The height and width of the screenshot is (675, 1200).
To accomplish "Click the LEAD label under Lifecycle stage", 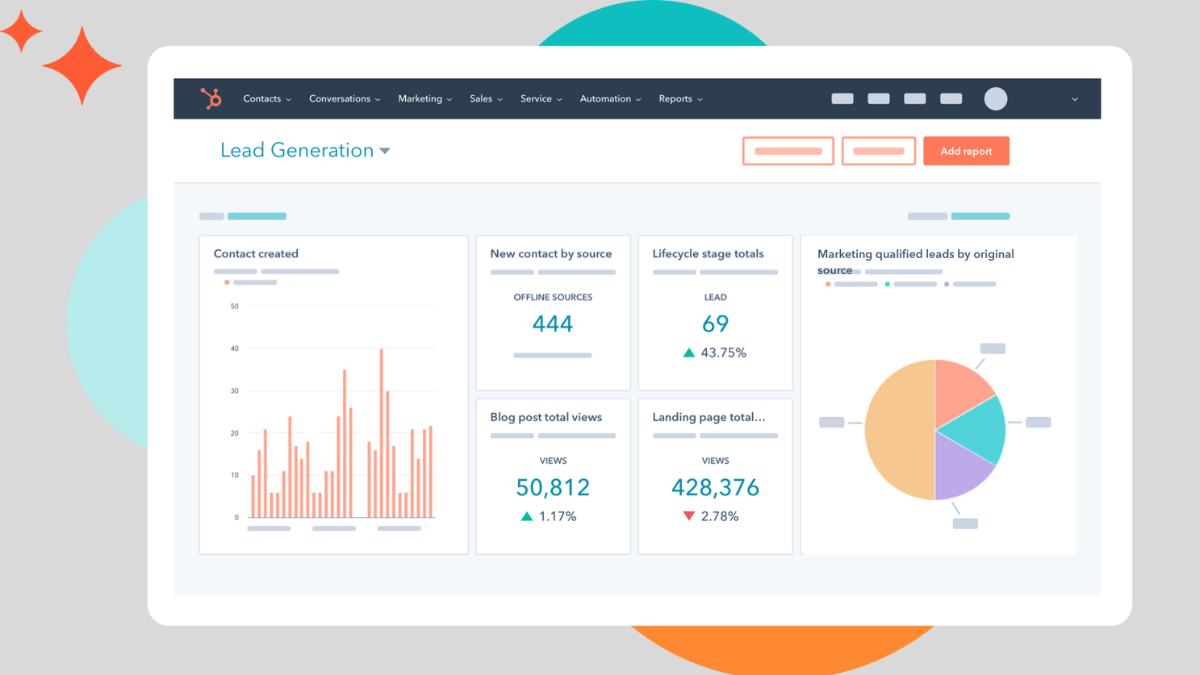I will click(715, 297).
